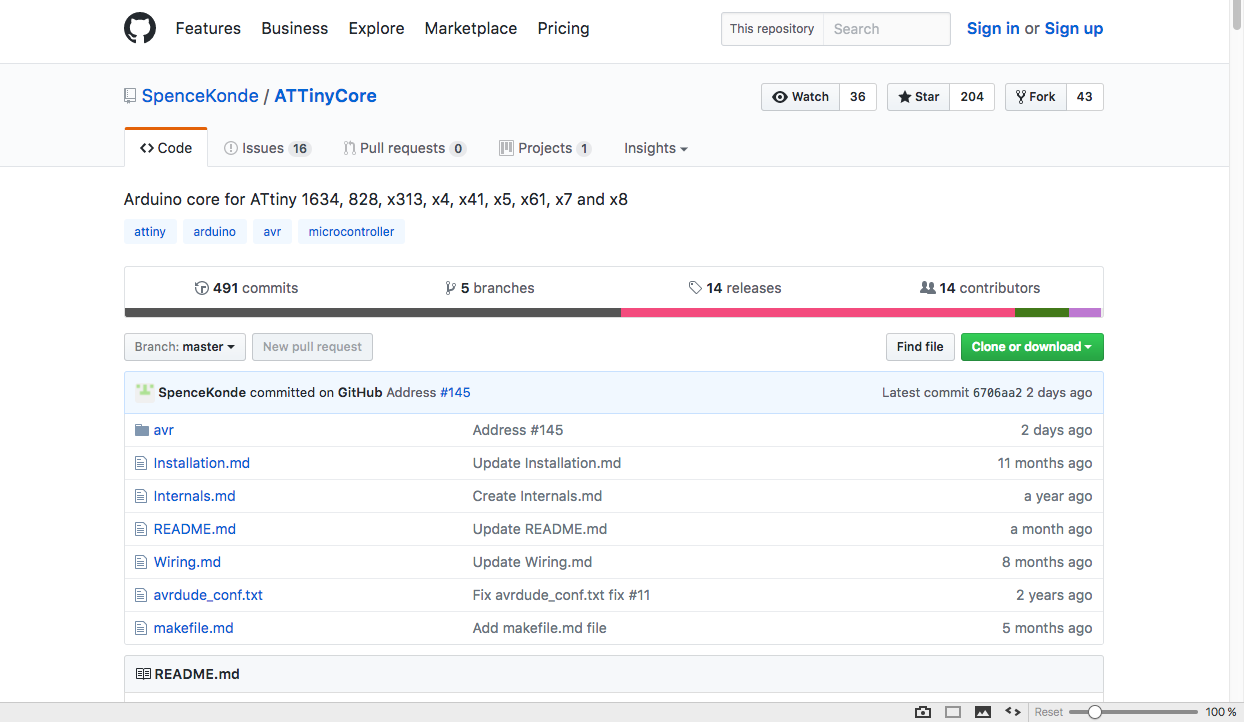Click the avr folder icon

click(141, 430)
